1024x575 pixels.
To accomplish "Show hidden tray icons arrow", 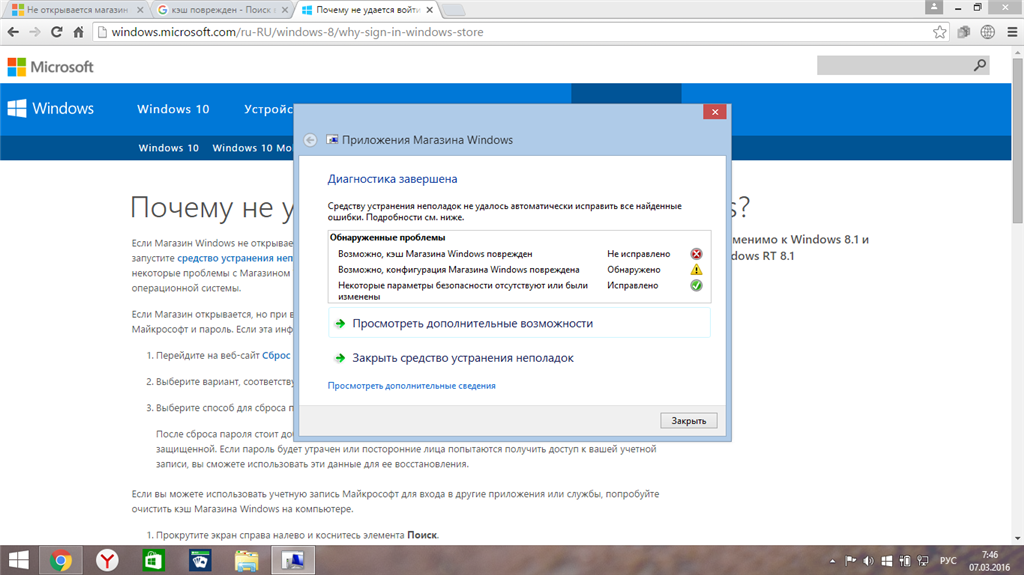I will (x=832, y=561).
